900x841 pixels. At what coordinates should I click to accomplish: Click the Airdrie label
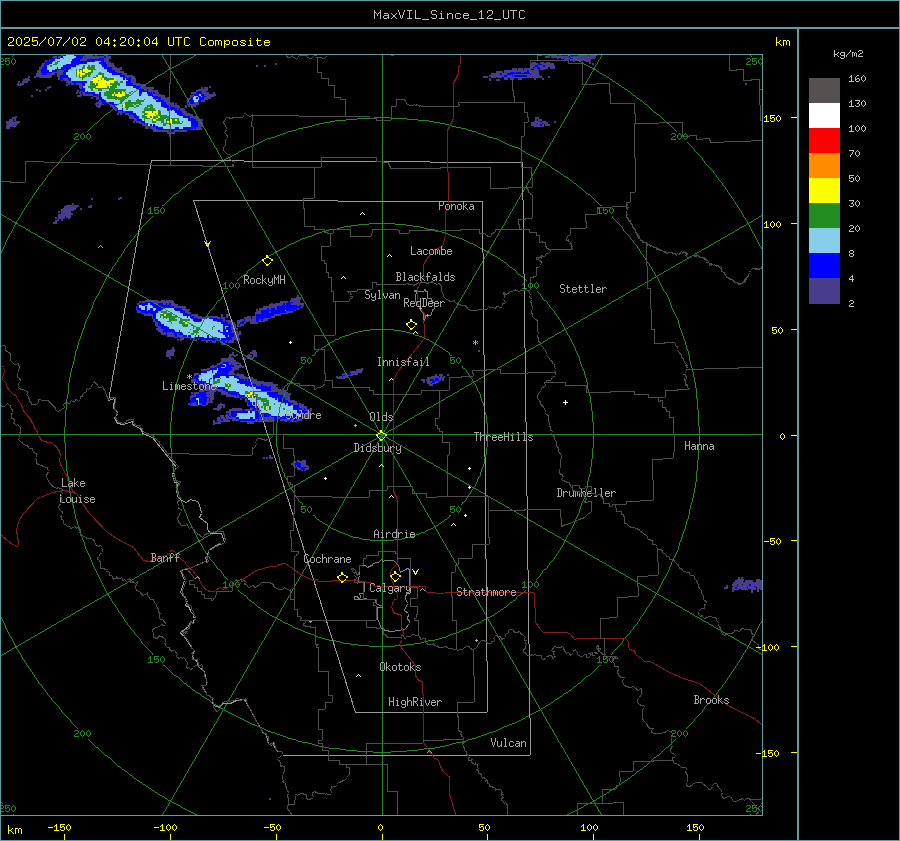coord(394,534)
